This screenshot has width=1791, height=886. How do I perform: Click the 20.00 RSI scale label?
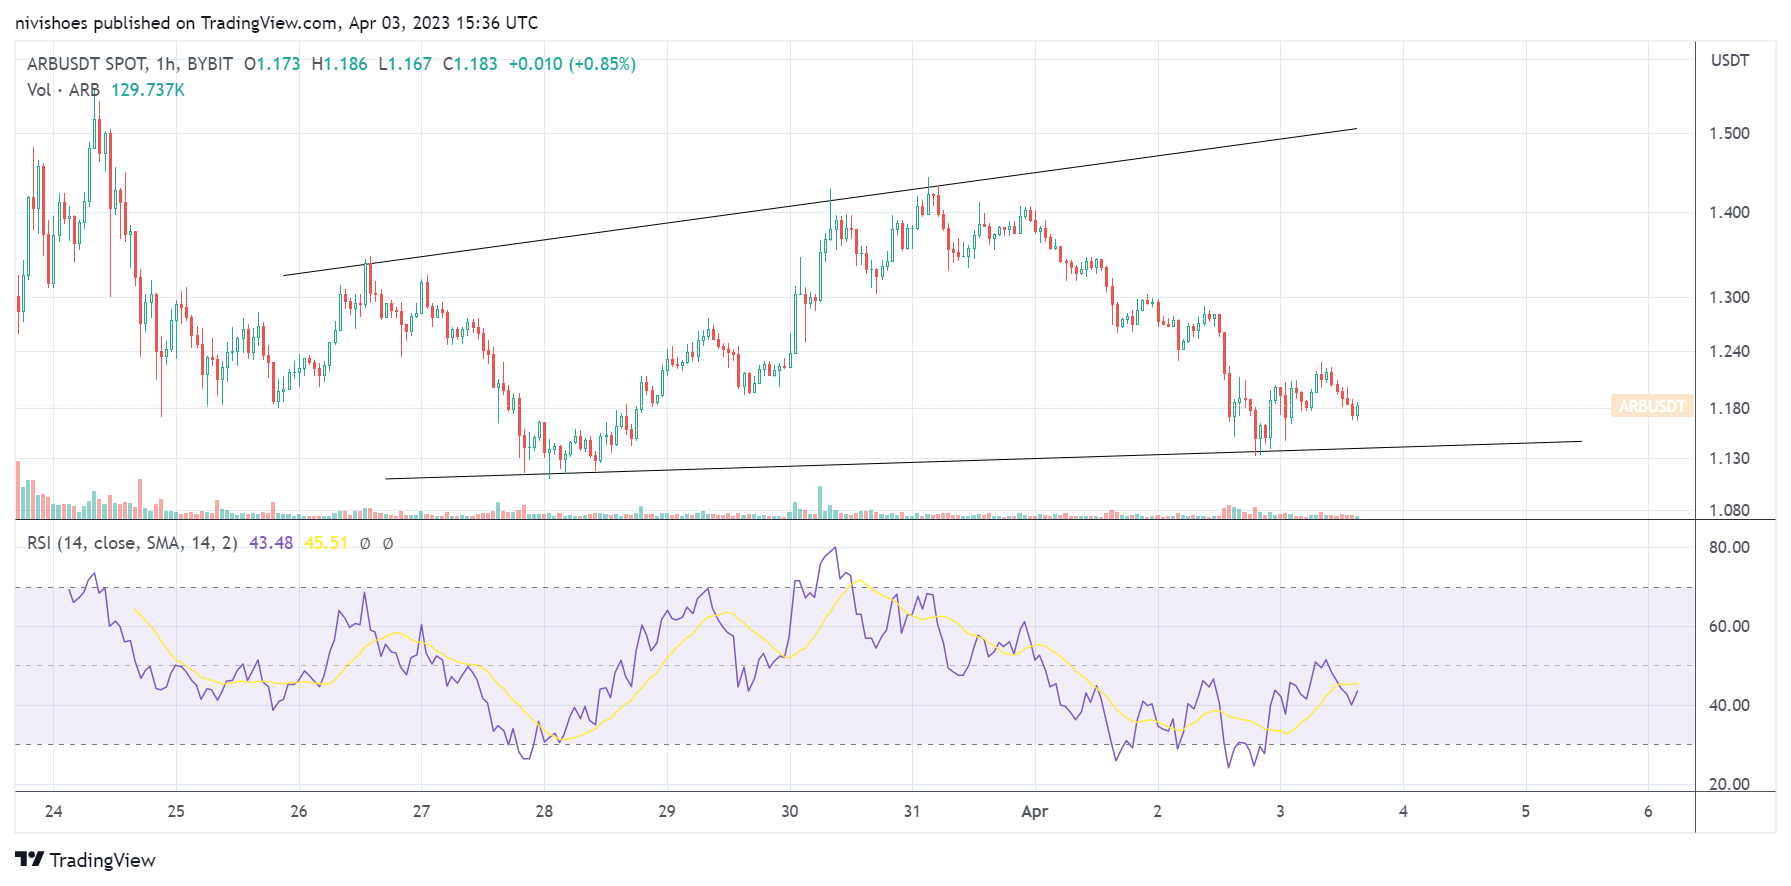pyautogui.click(x=1729, y=784)
